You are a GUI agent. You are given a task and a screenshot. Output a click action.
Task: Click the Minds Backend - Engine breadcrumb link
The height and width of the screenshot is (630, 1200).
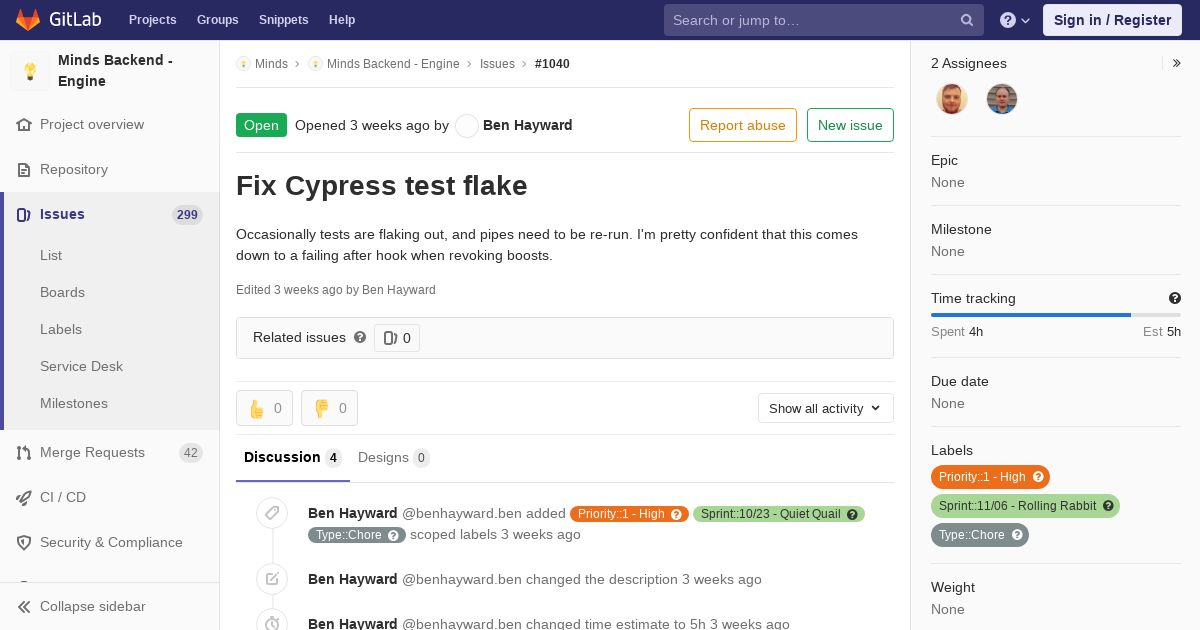pos(393,63)
